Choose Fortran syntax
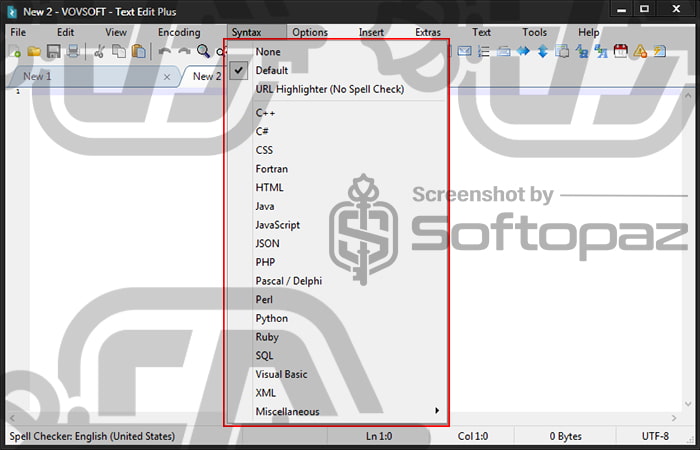Screen dimensions: 700x450 point(337,169)
